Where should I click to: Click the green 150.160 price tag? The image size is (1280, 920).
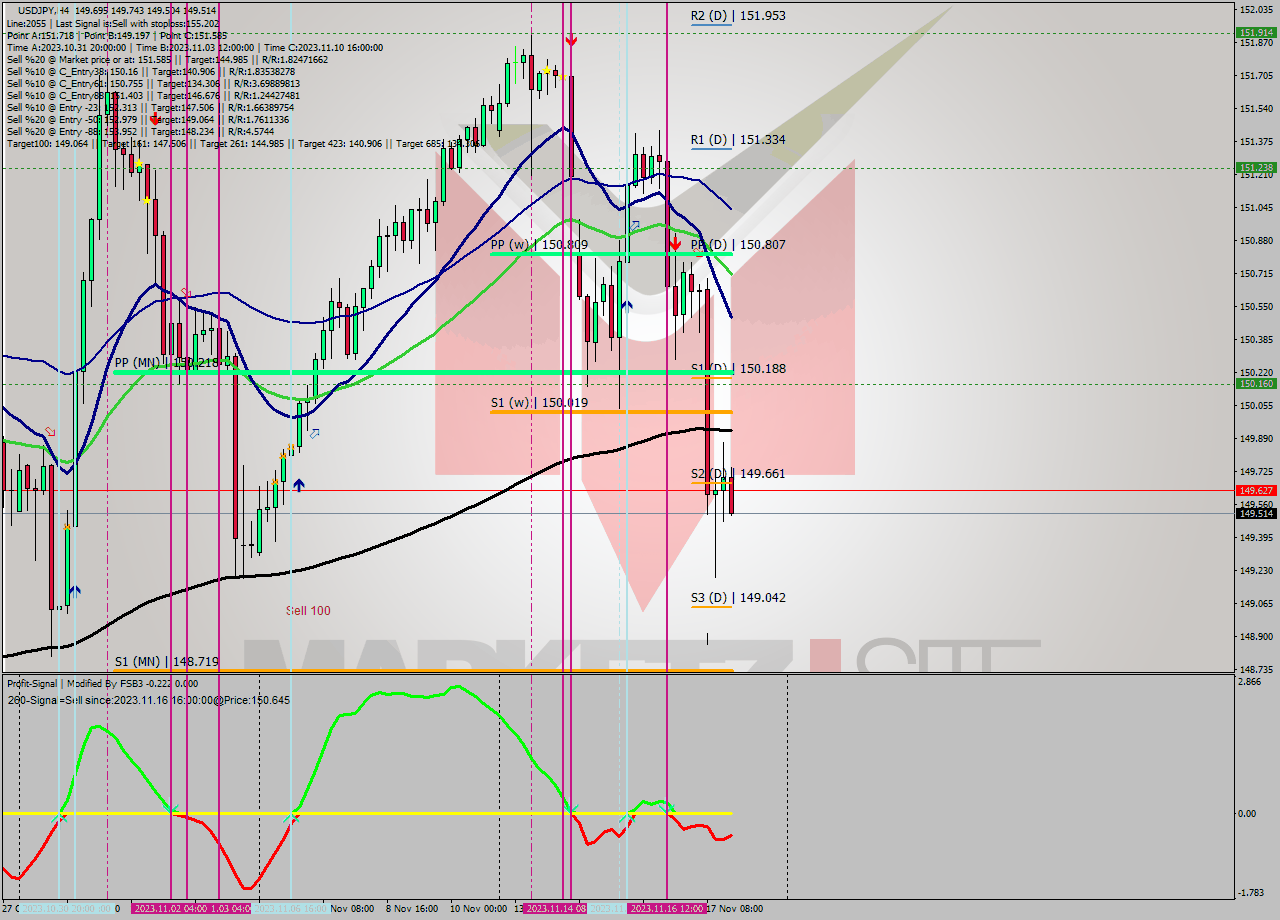coord(1256,384)
